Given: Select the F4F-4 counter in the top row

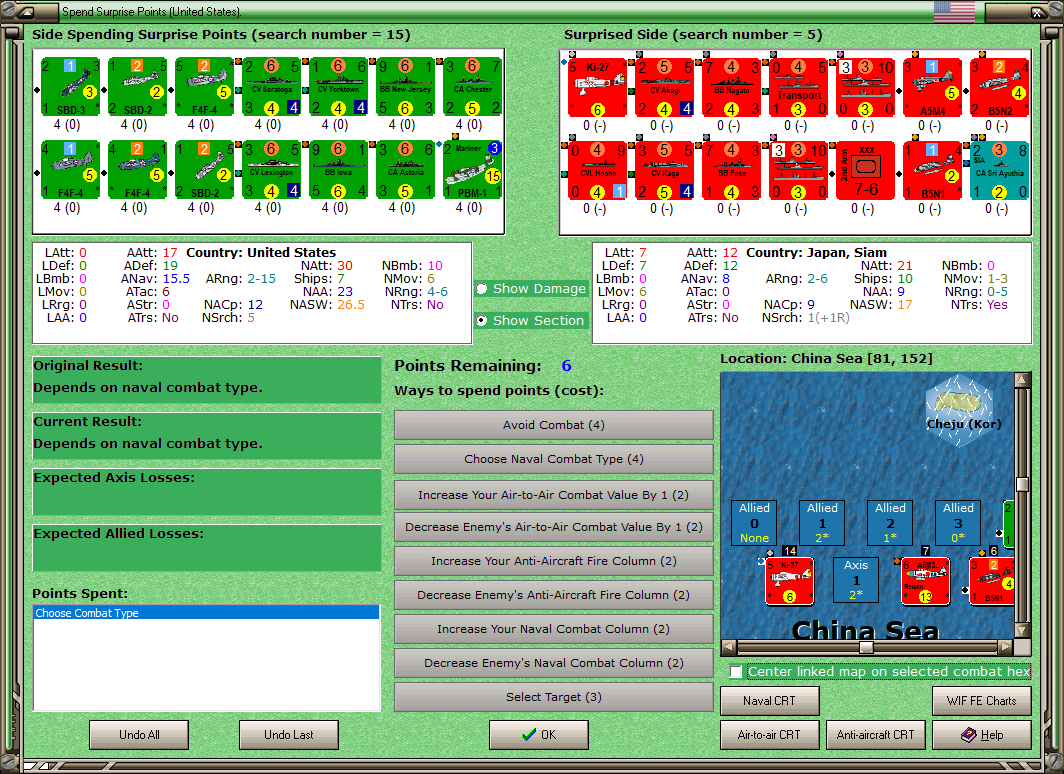Looking at the screenshot, I should [204, 87].
